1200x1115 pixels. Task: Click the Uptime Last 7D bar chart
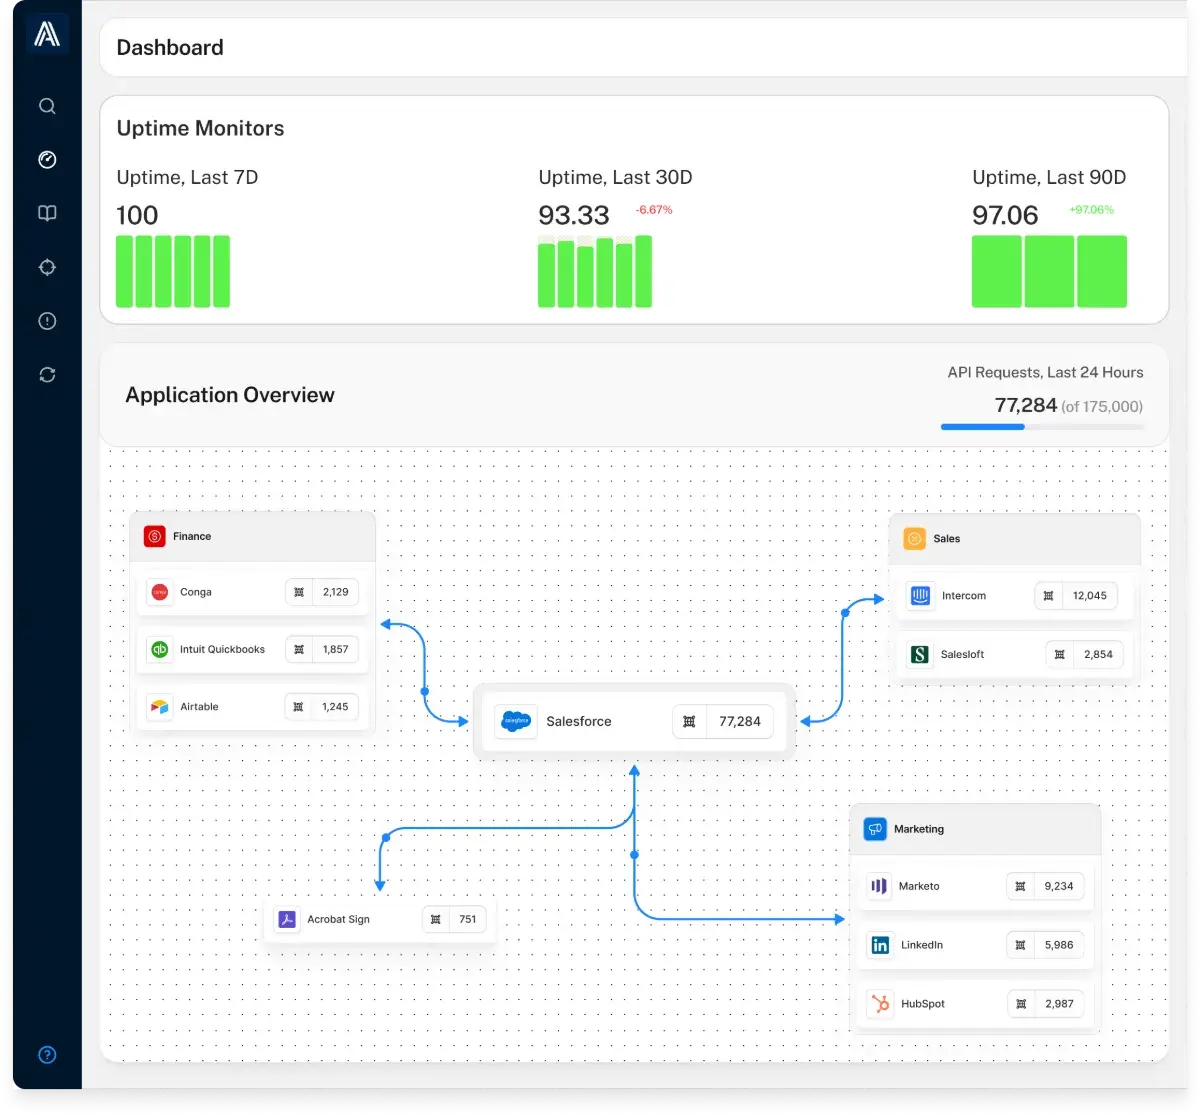coord(173,271)
